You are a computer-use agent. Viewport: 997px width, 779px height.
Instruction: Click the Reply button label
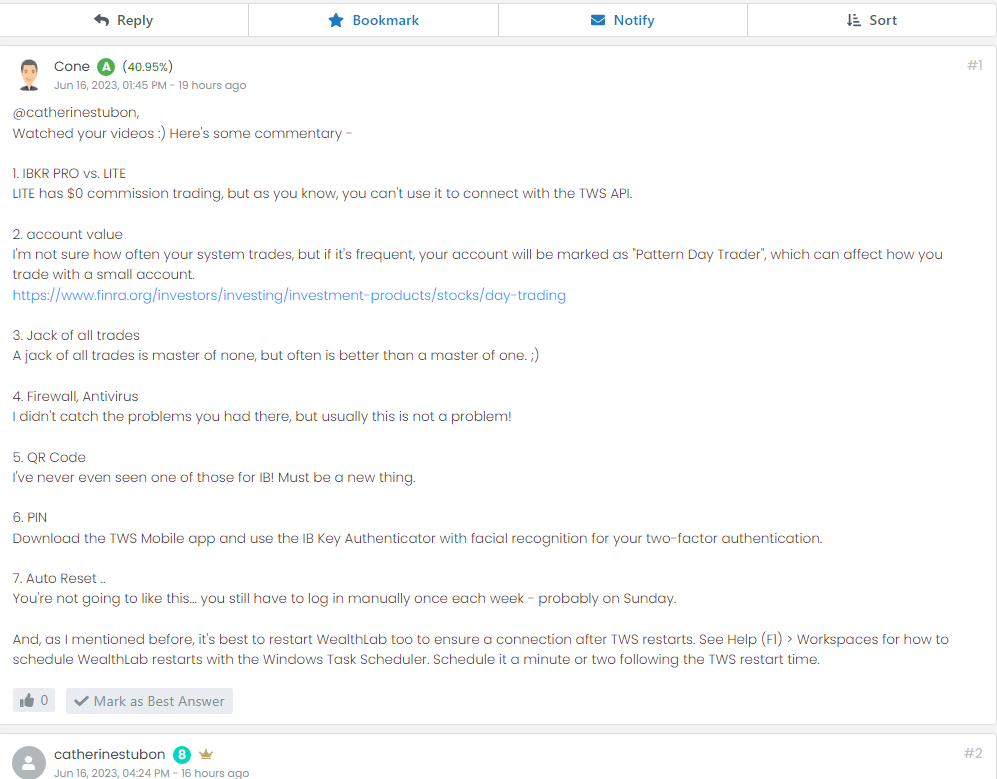[135, 20]
